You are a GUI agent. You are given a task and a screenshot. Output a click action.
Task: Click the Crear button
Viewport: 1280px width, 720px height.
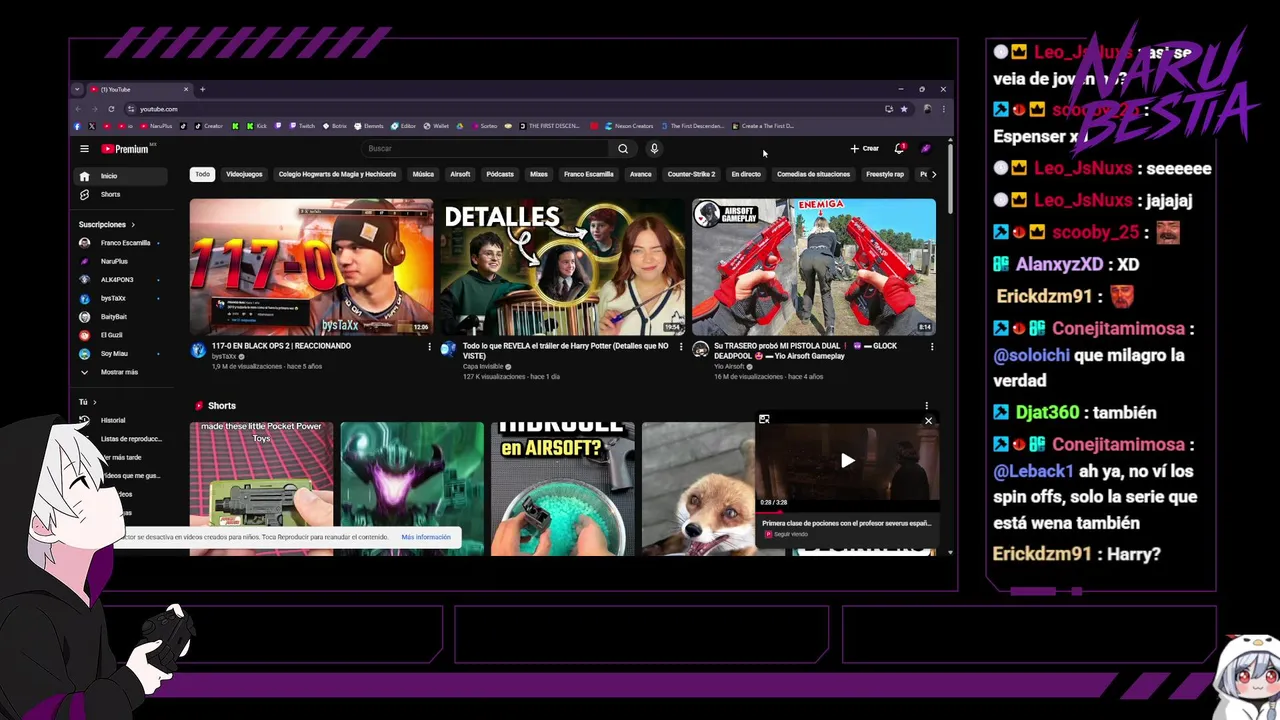tap(865, 149)
